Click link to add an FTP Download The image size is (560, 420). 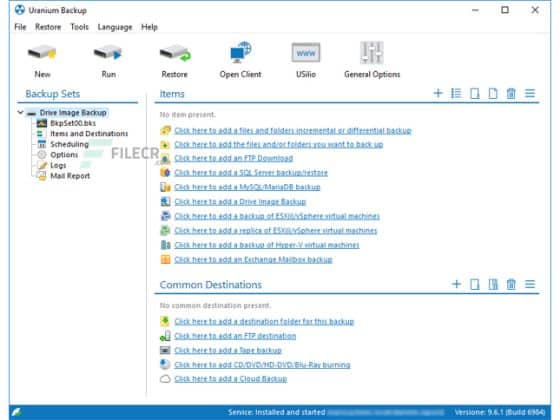point(234,158)
